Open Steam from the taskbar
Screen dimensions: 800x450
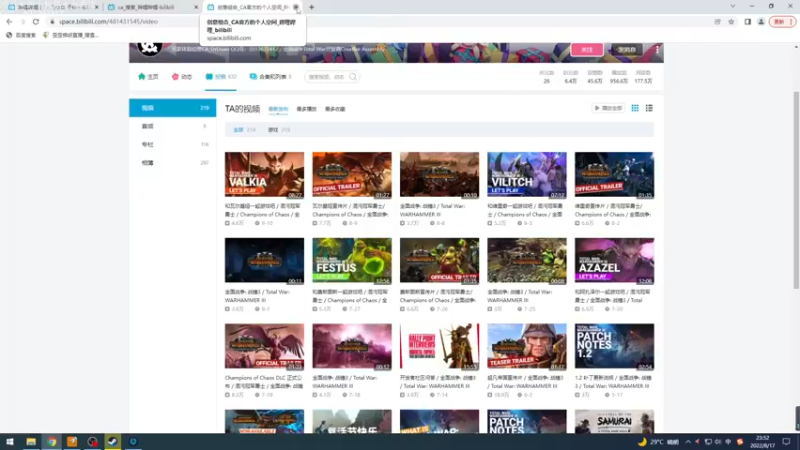pyautogui.click(x=113, y=442)
